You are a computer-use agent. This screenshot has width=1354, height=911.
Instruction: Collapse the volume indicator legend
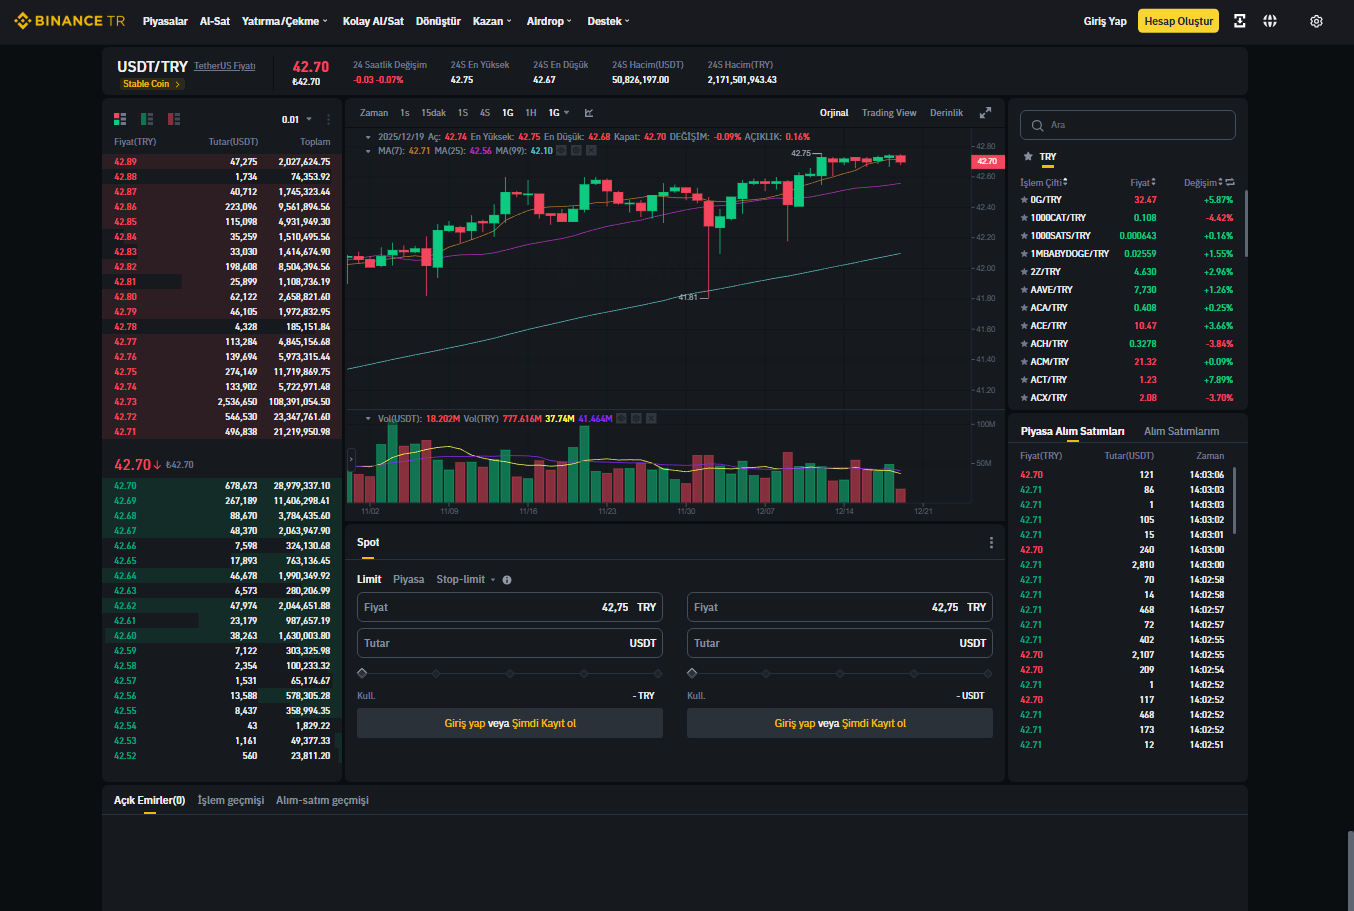[x=368, y=419]
